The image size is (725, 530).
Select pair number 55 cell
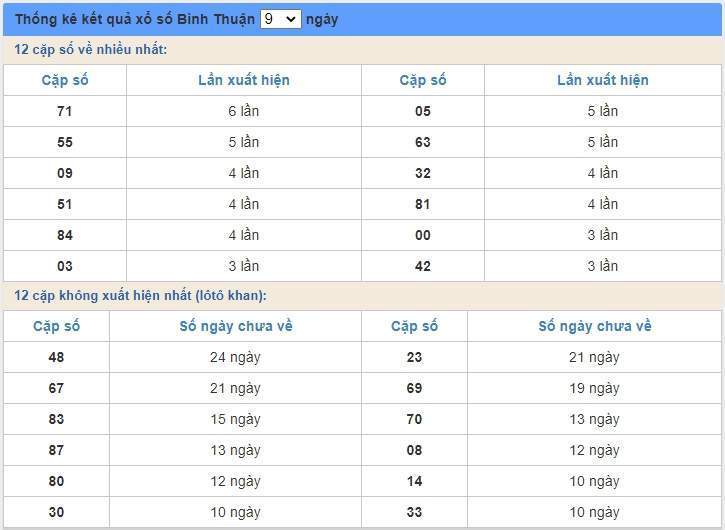[65, 142]
